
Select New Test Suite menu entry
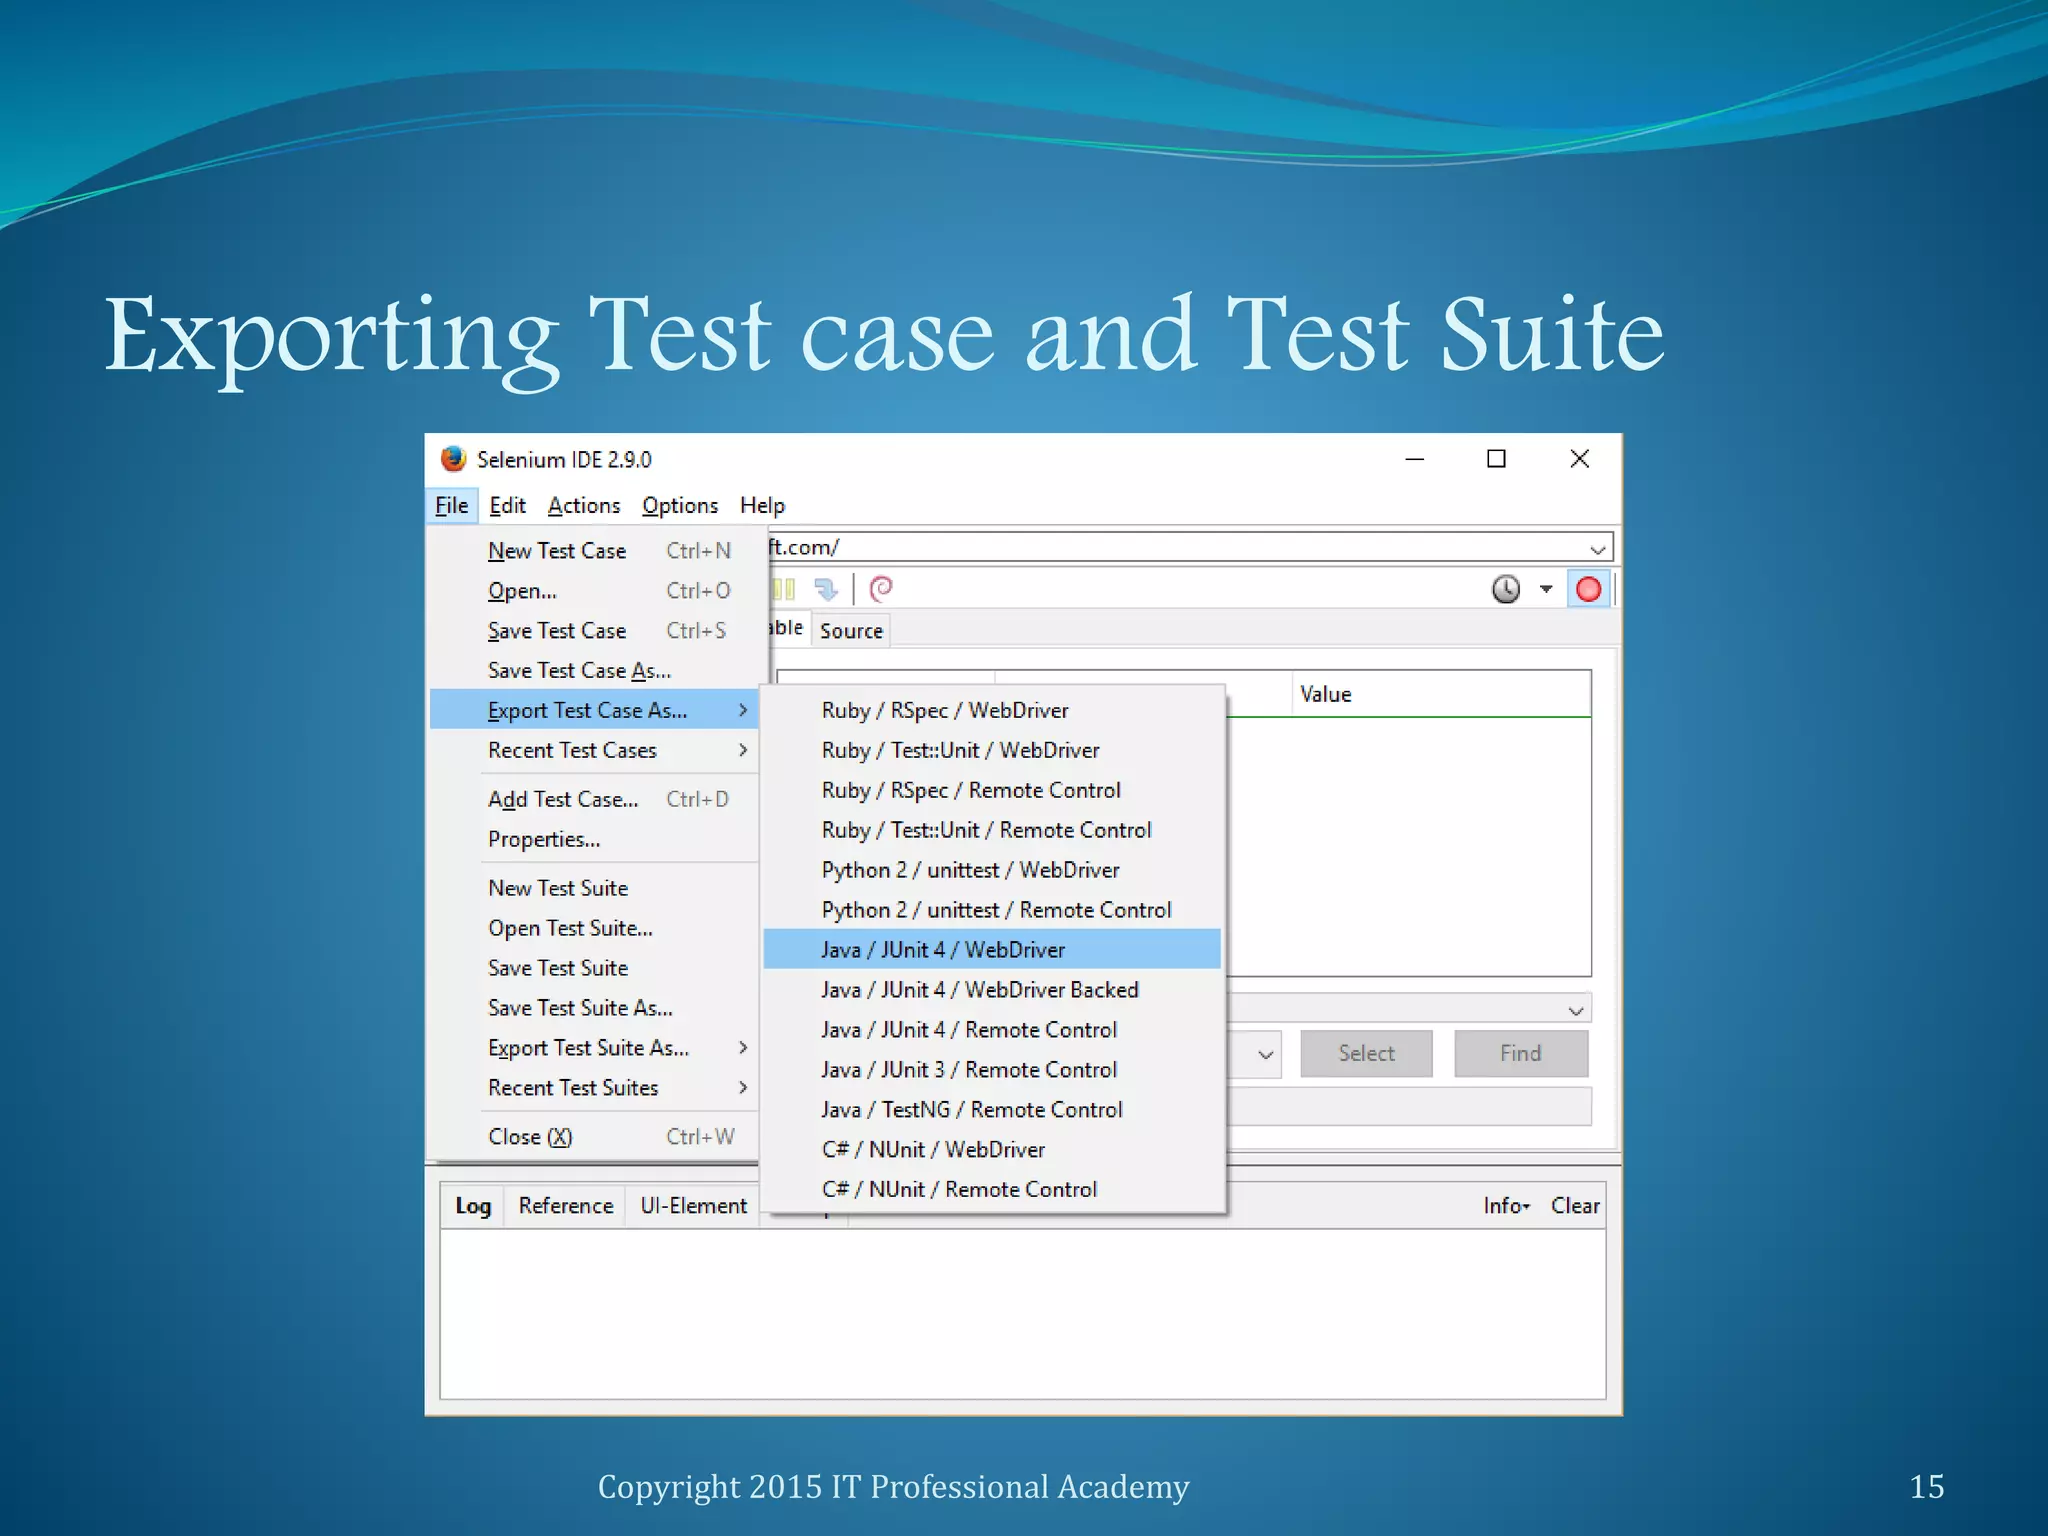596,888
